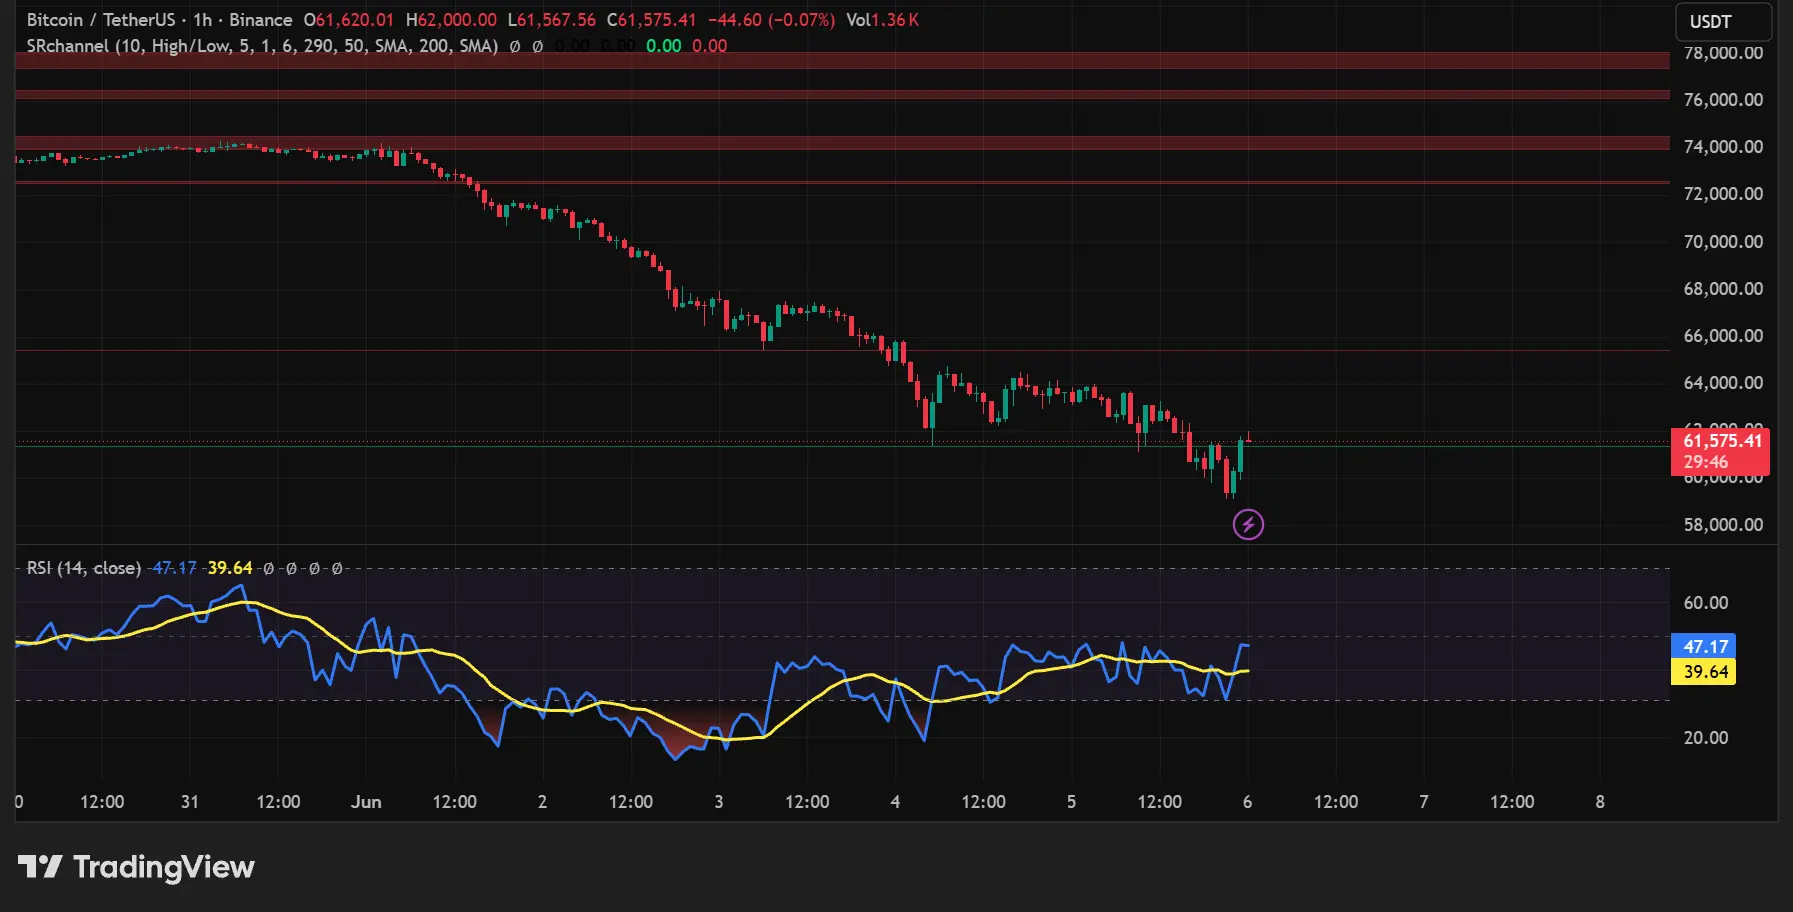The width and height of the screenshot is (1793, 912).
Task: Click the 72,000.00 price axis label
Action: coord(1723,194)
